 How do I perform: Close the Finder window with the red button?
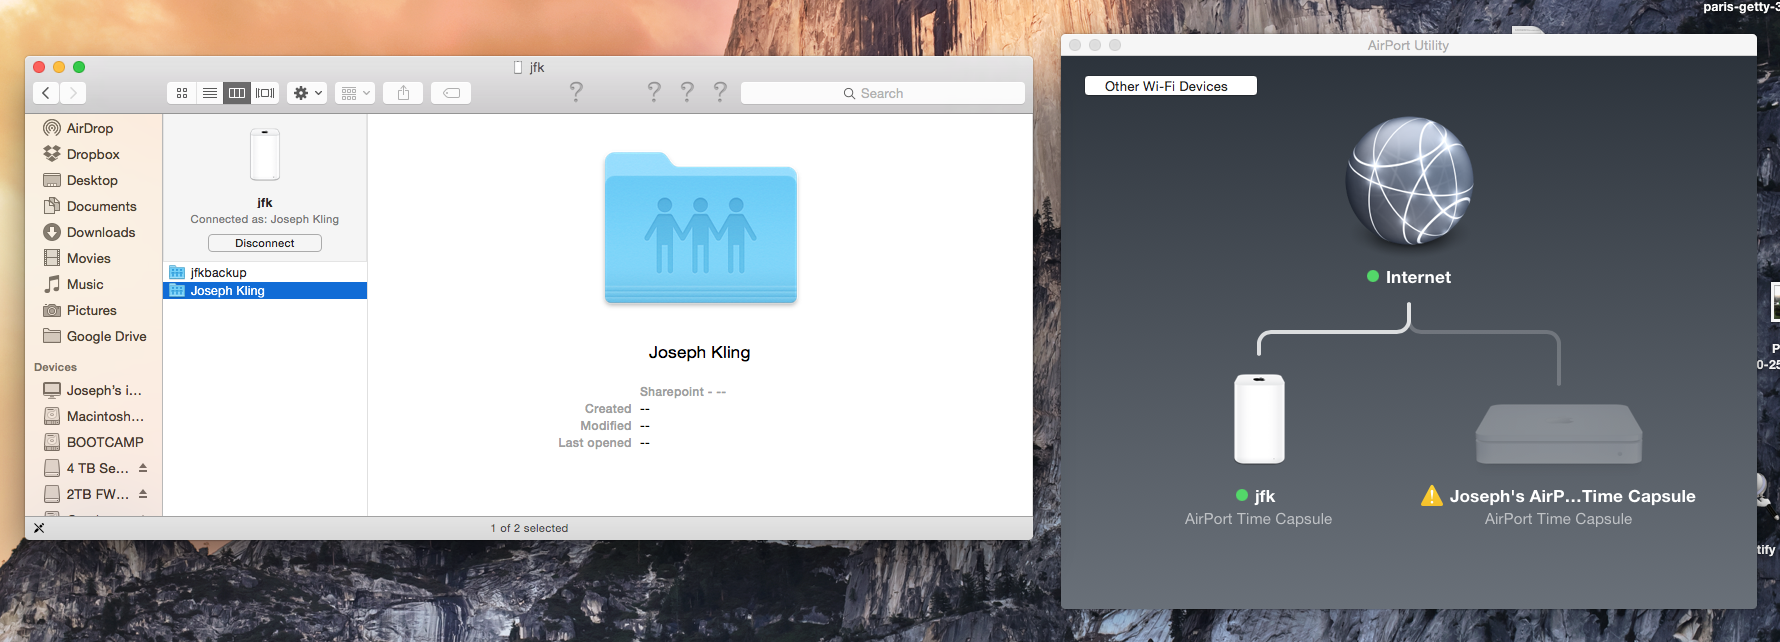click(39, 67)
